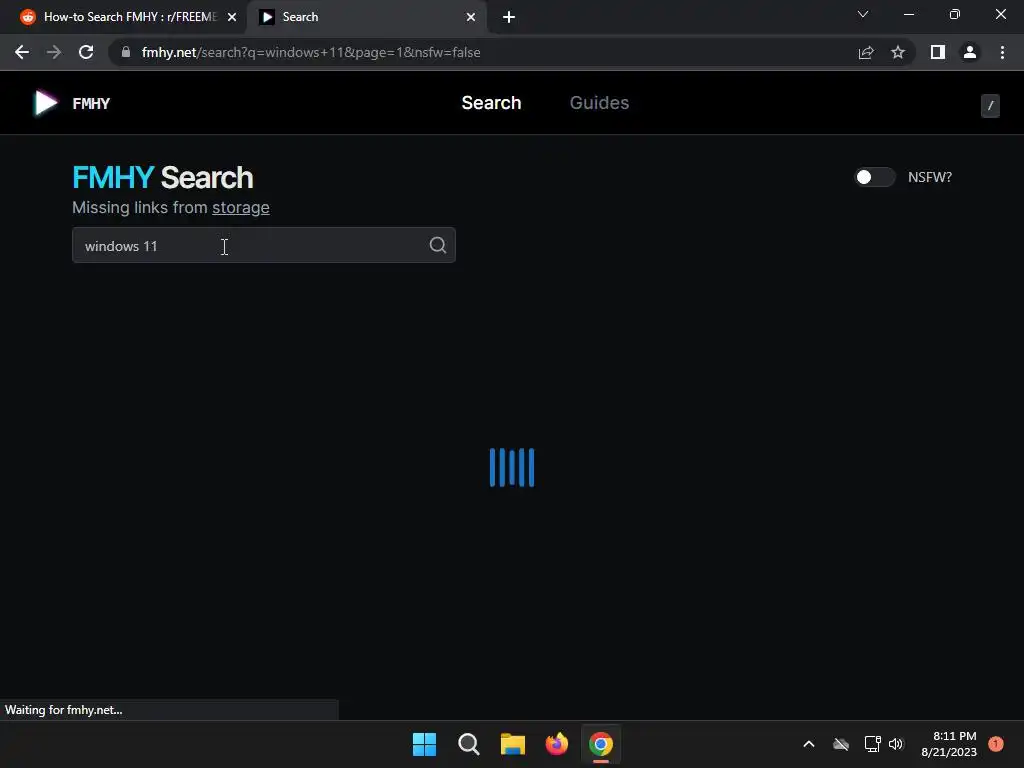The height and width of the screenshot is (768, 1024).
Task: Click the address bar URL
Action: [311, 52]
